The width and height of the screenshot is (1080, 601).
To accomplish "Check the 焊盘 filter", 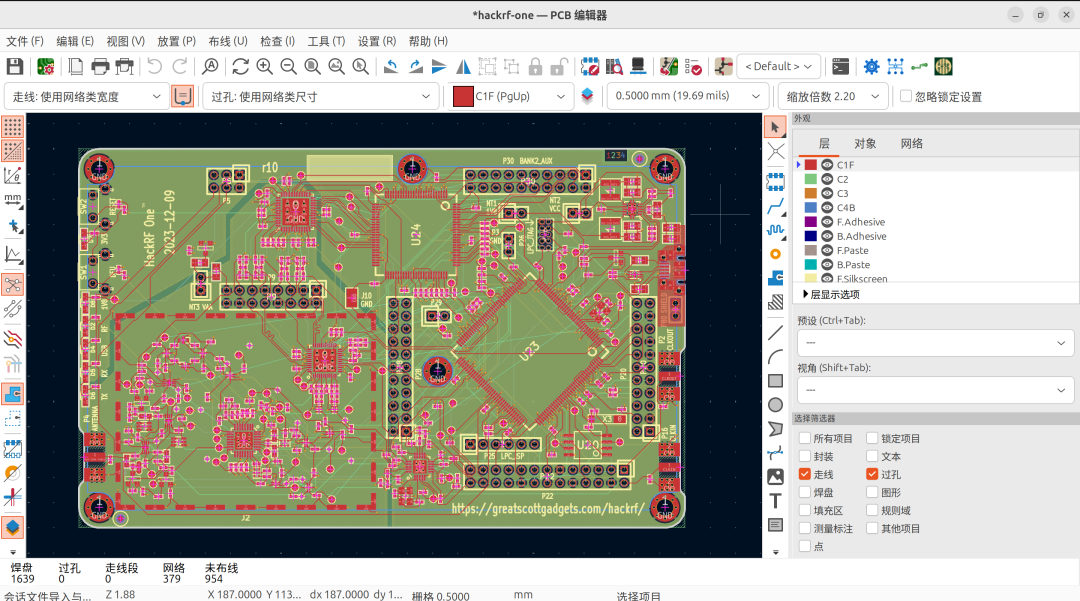I will (804, 492).
